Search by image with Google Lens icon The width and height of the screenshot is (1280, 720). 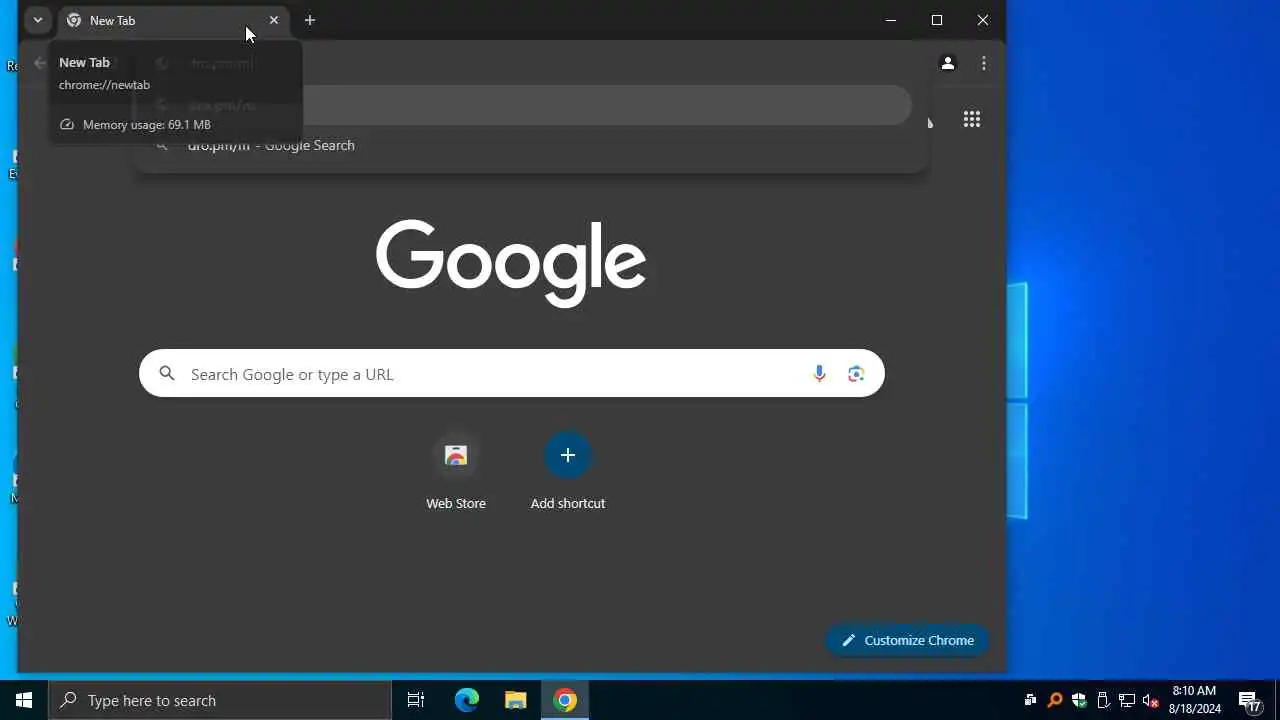[x=856, y=374]
